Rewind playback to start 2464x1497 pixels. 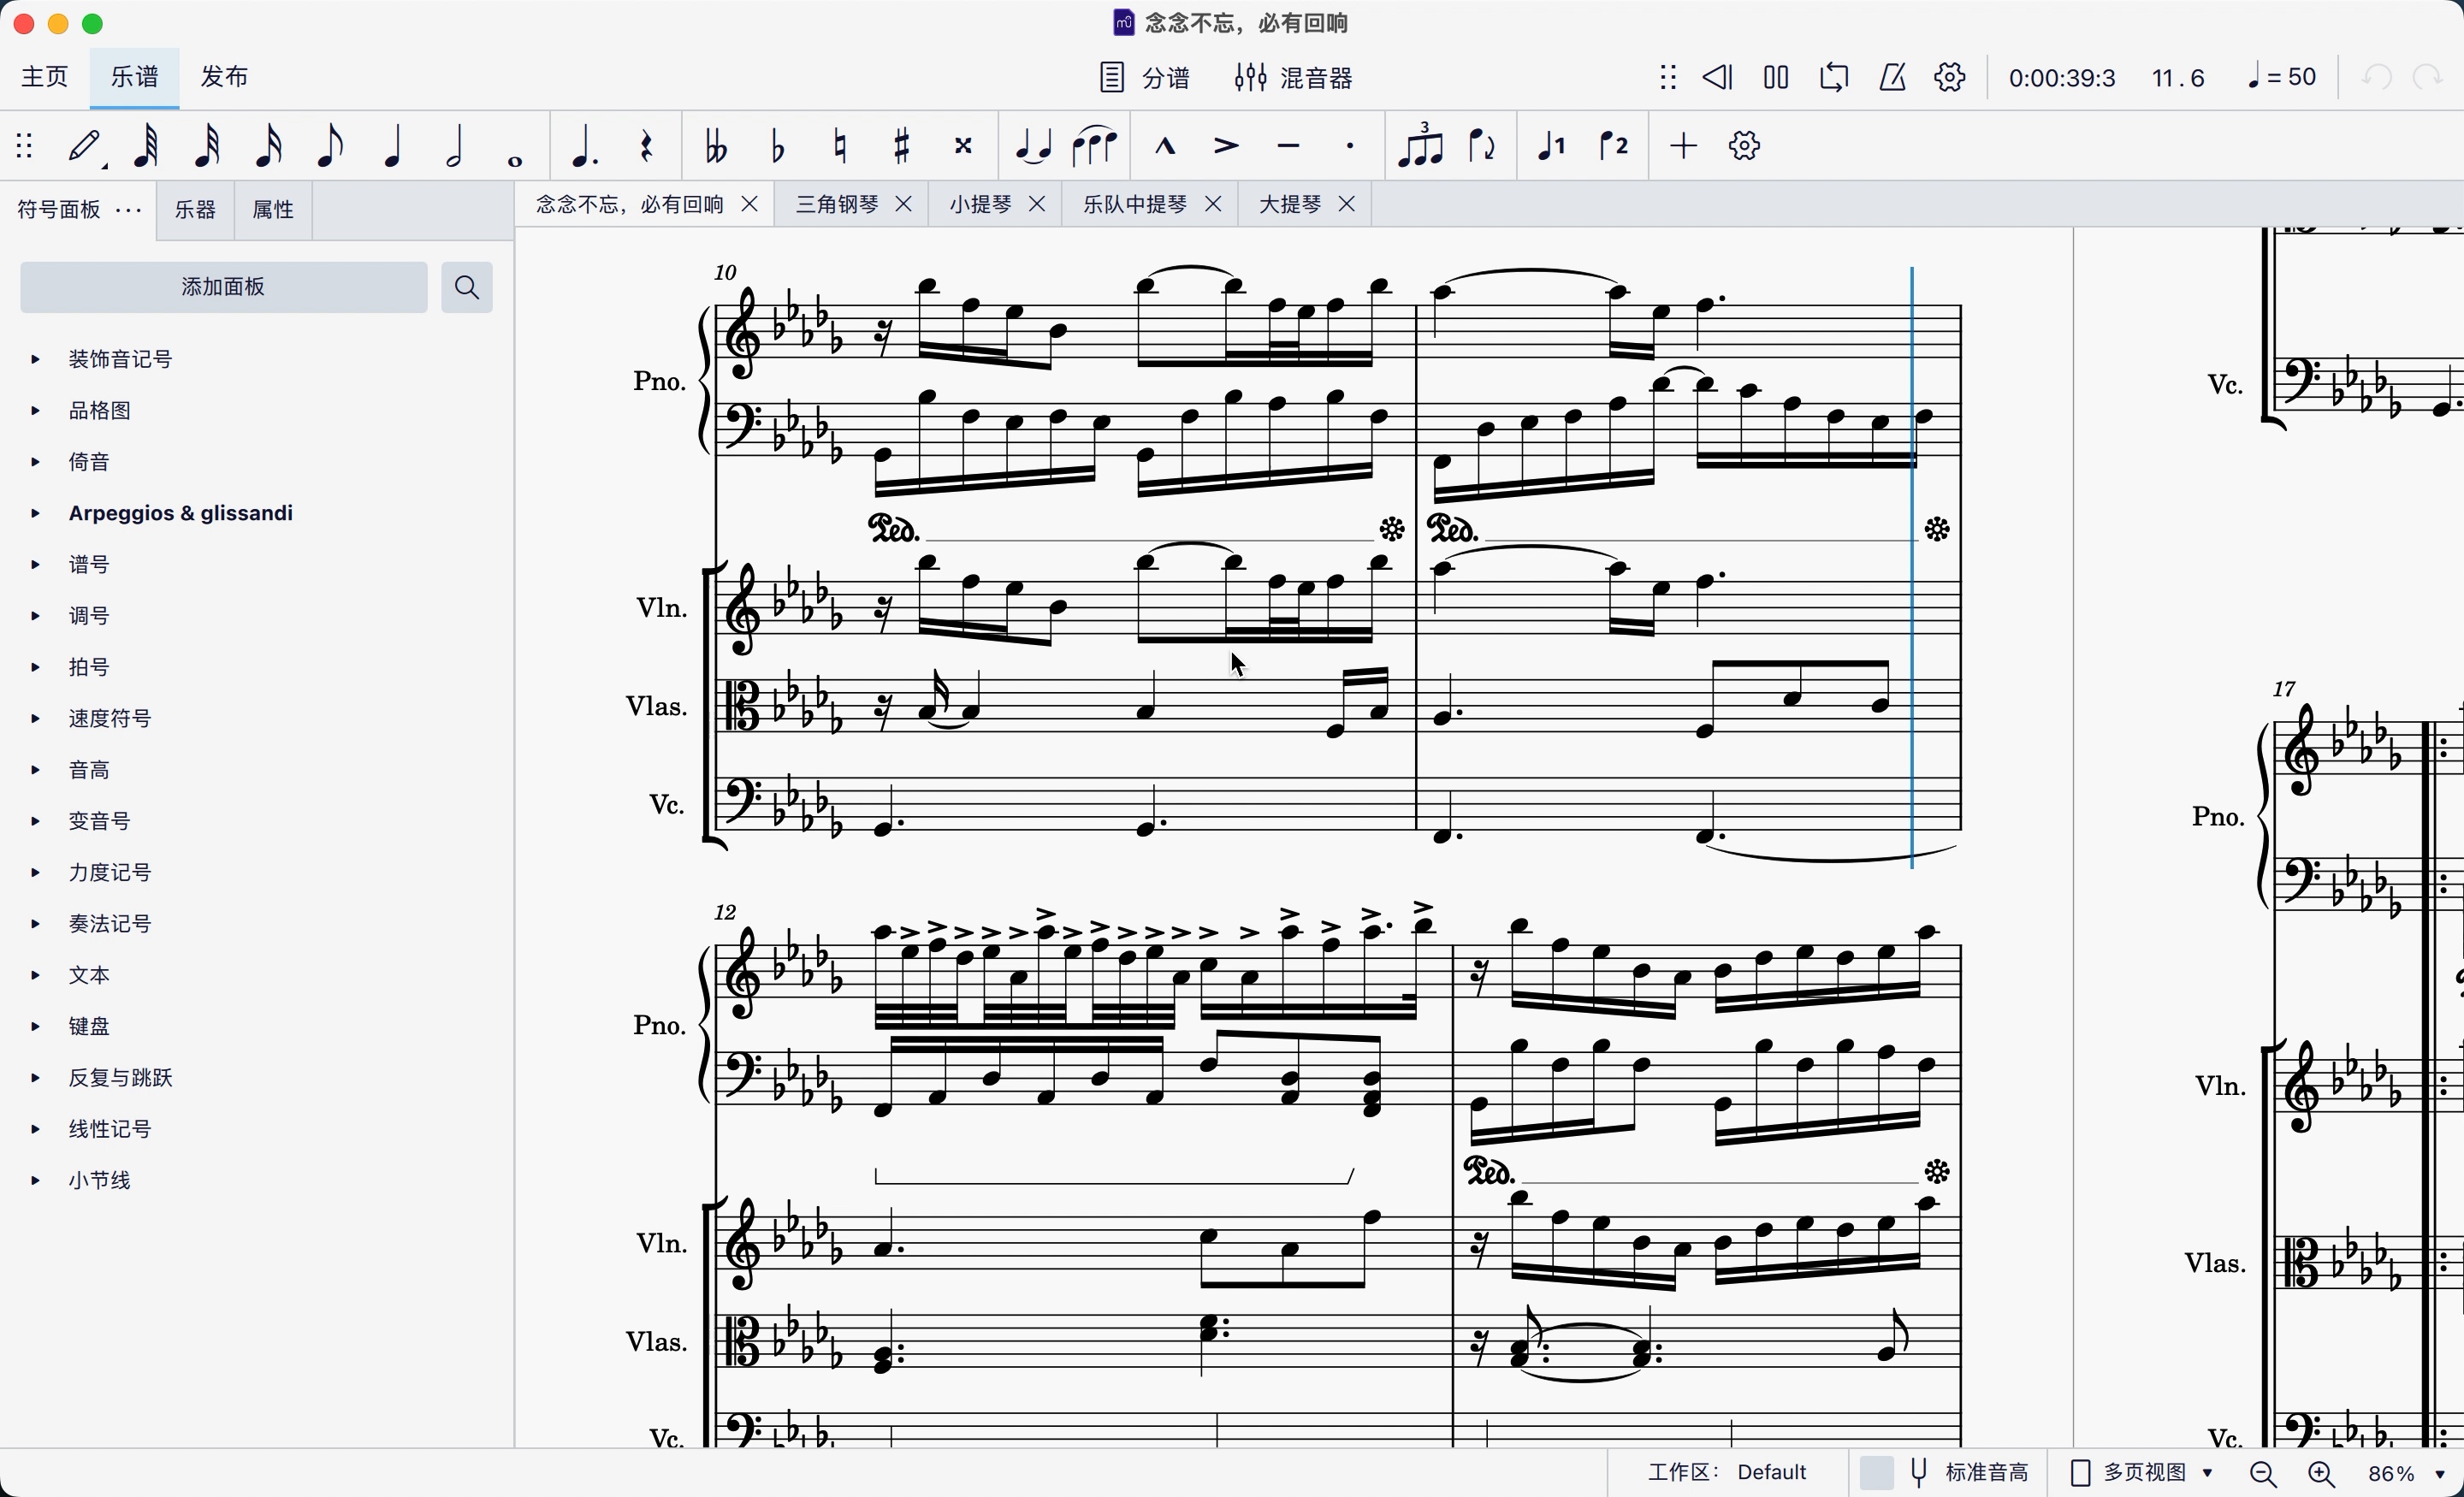pos(1718,77)
